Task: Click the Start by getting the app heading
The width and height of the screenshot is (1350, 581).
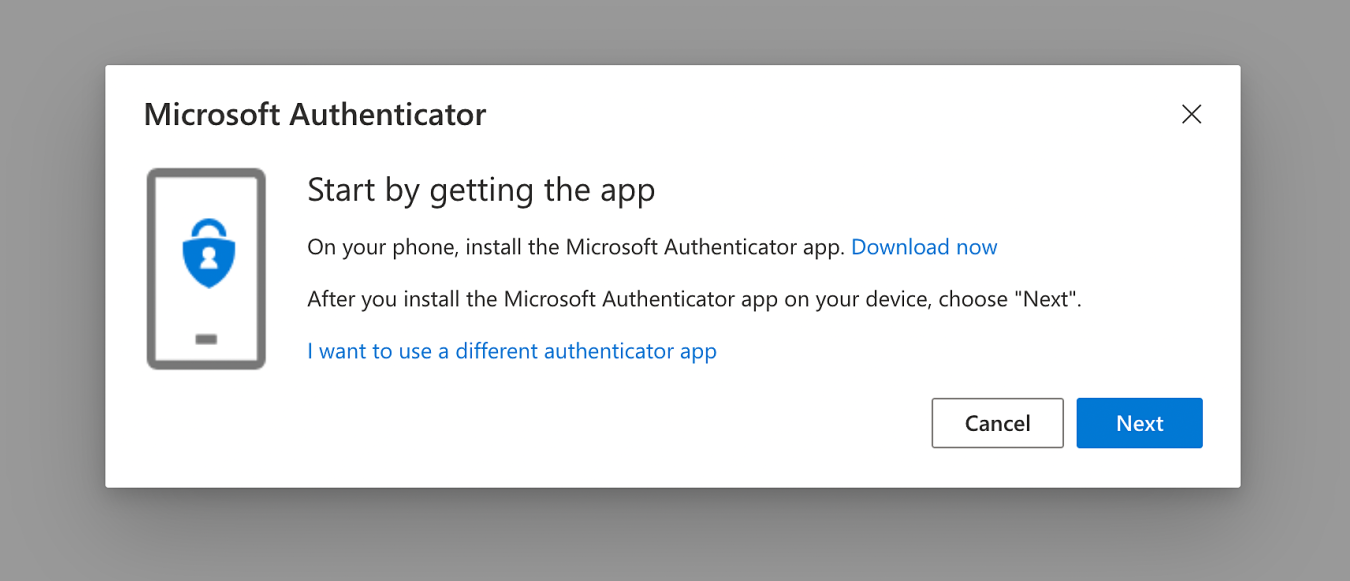Action: (x=481, y=189)
